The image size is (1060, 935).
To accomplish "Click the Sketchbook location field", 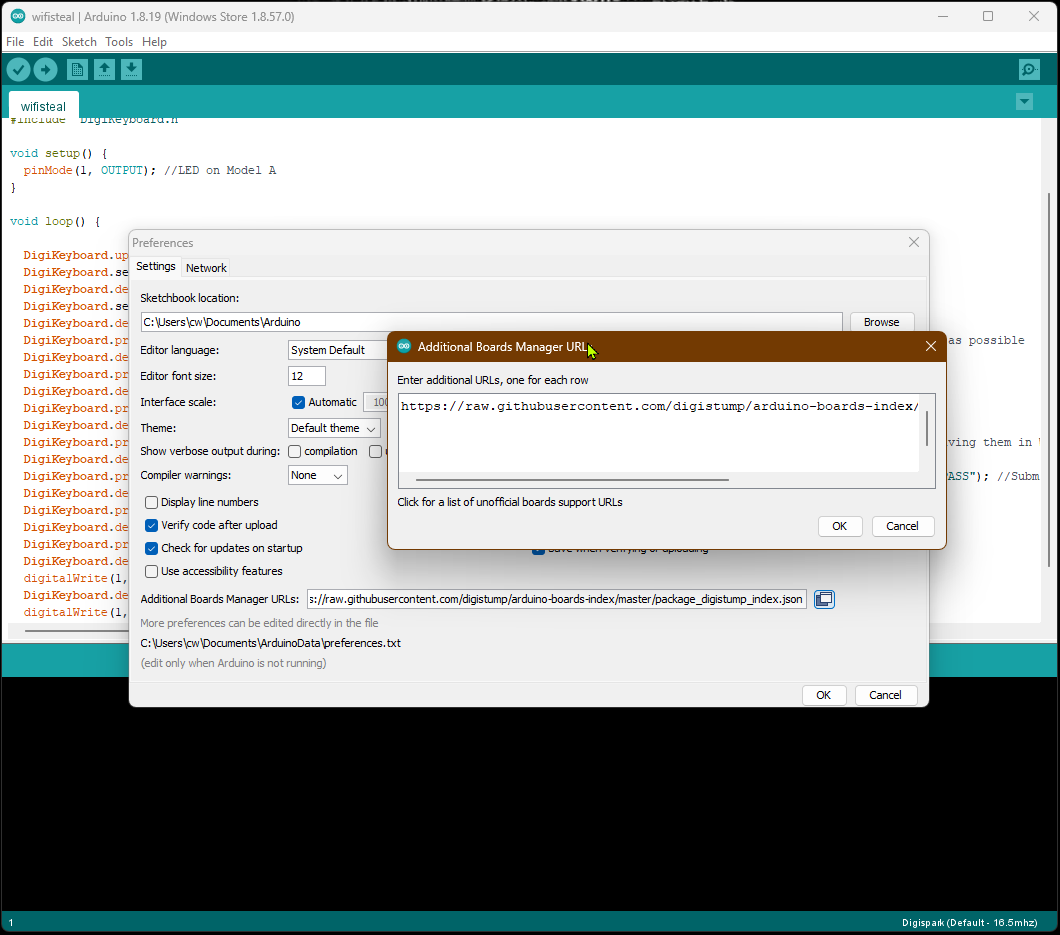I will click(x=491, y=322).
